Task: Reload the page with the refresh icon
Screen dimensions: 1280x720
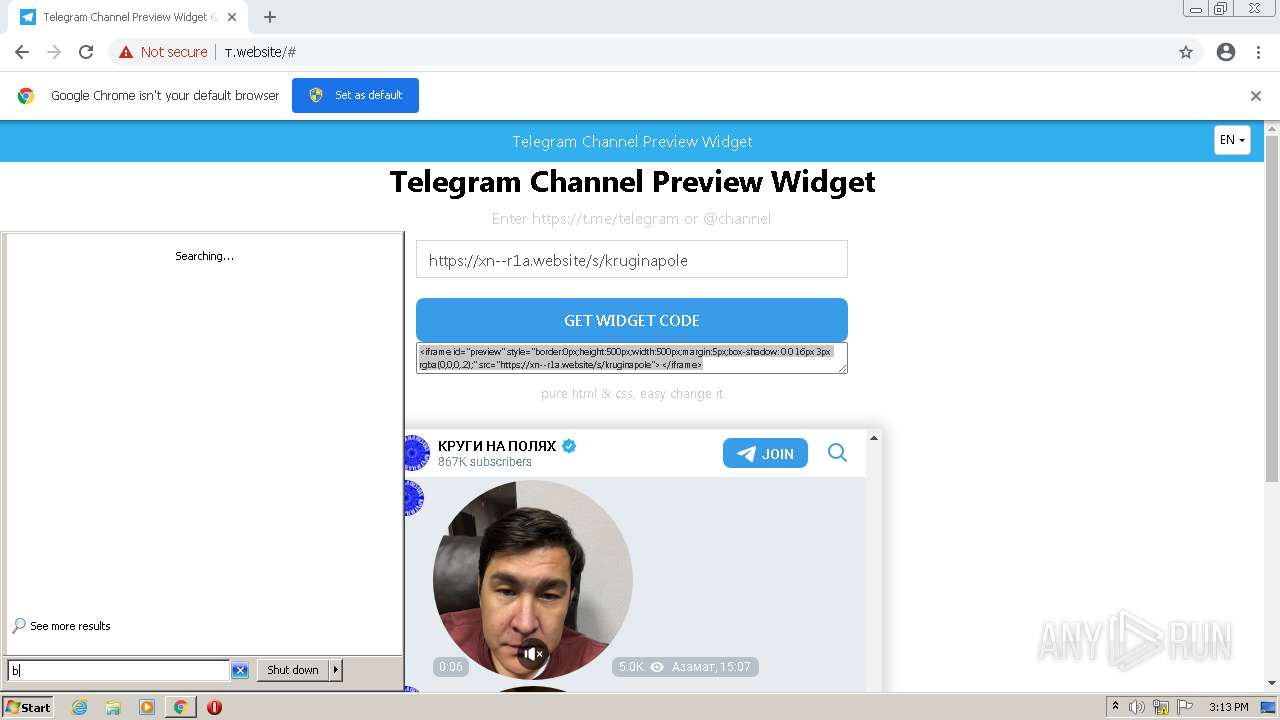Action: [x=86, y=52]
